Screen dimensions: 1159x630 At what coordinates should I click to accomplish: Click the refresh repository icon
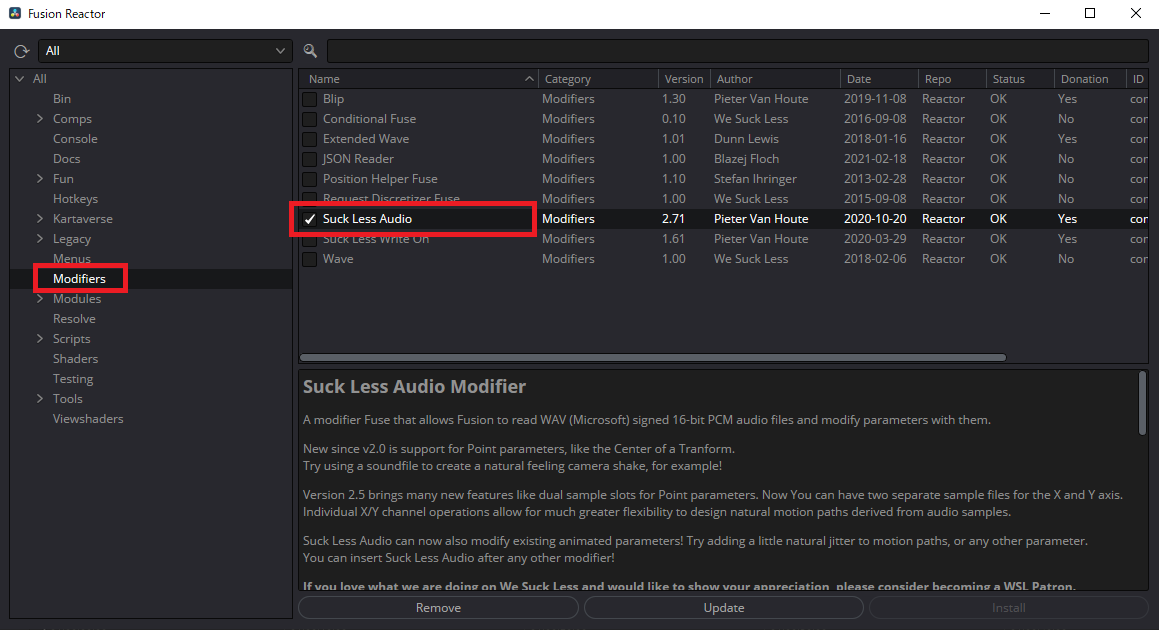pyautogui.click(x=21, y=51)
